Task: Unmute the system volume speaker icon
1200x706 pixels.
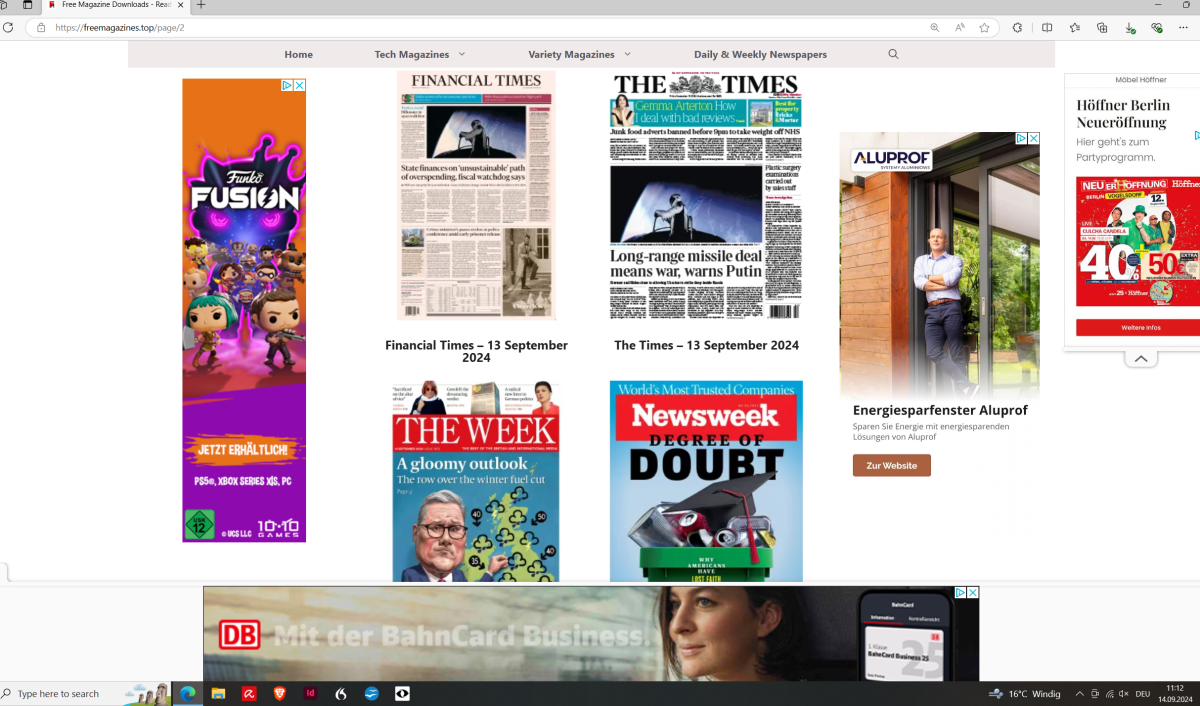Action: point(1125,694)
